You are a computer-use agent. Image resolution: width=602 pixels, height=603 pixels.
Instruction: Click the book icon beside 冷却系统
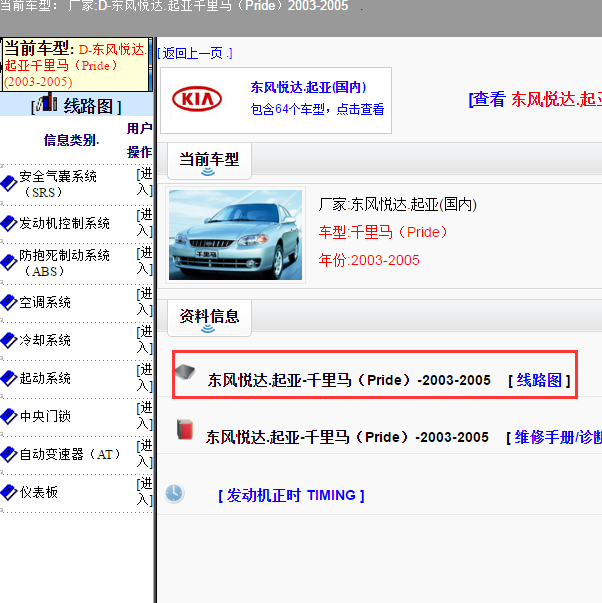click(x=8, y=340)
